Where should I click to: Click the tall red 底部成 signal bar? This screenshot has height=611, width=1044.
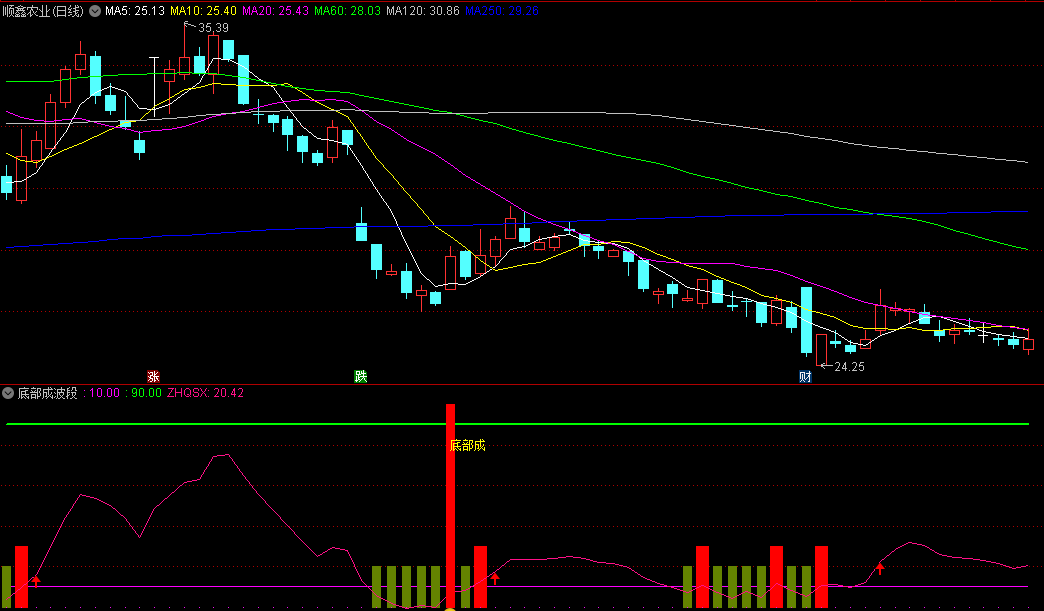[x=450, y=506]
